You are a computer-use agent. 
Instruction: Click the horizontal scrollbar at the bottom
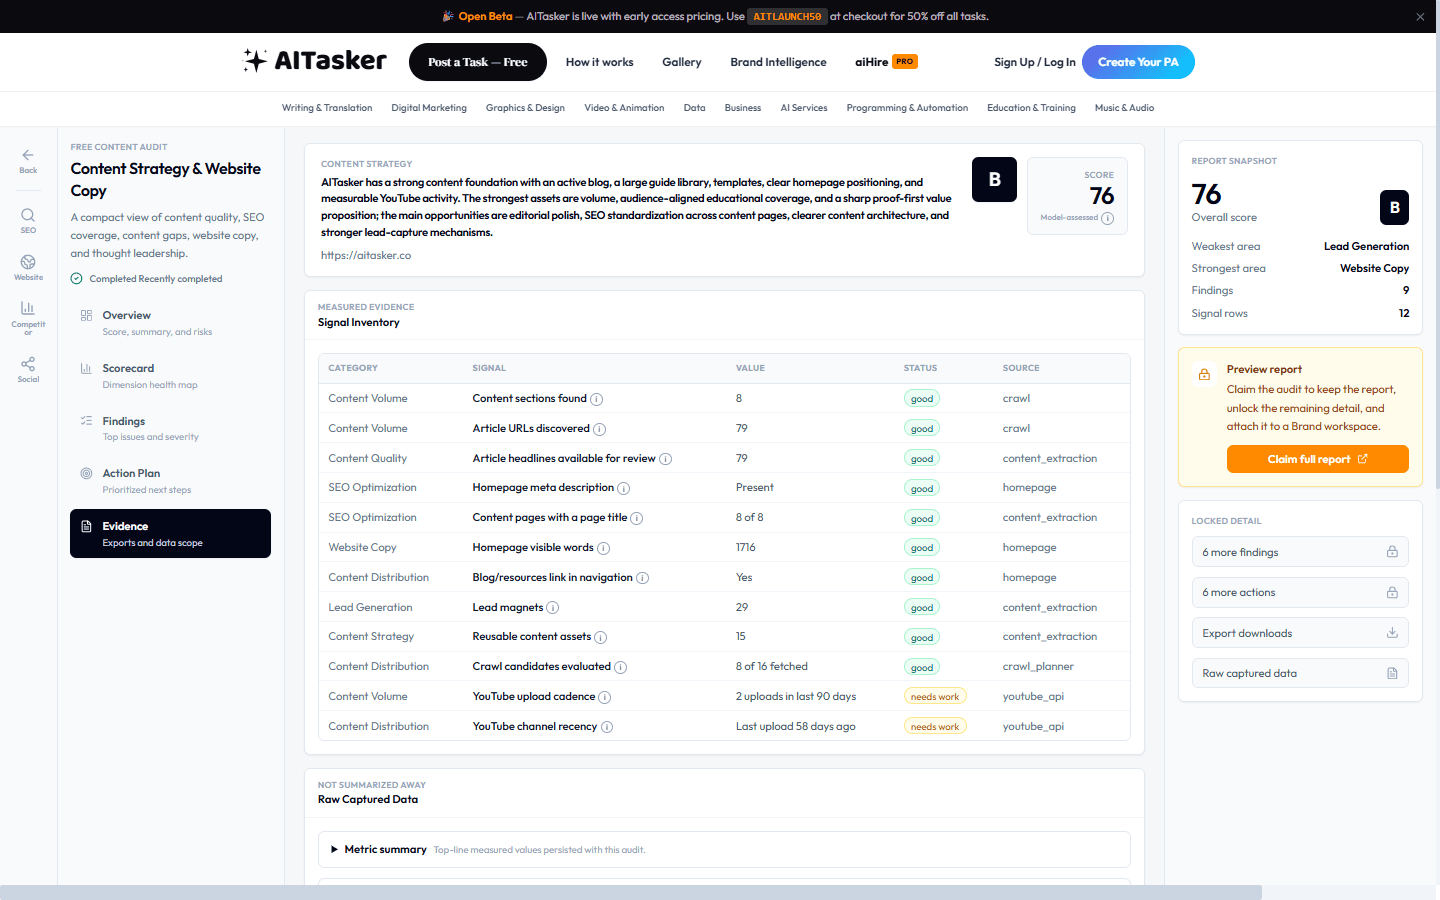(x=631, y=892)
